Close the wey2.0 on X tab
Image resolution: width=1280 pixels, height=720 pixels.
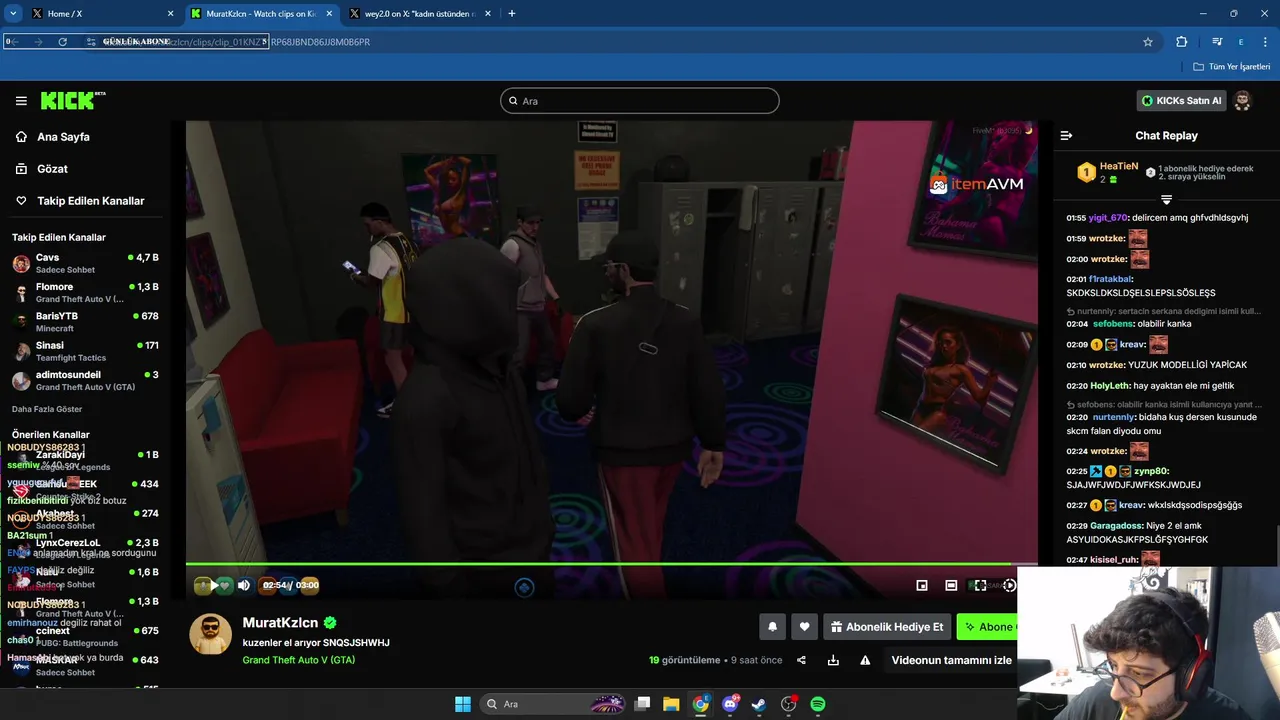coord(489,13)
